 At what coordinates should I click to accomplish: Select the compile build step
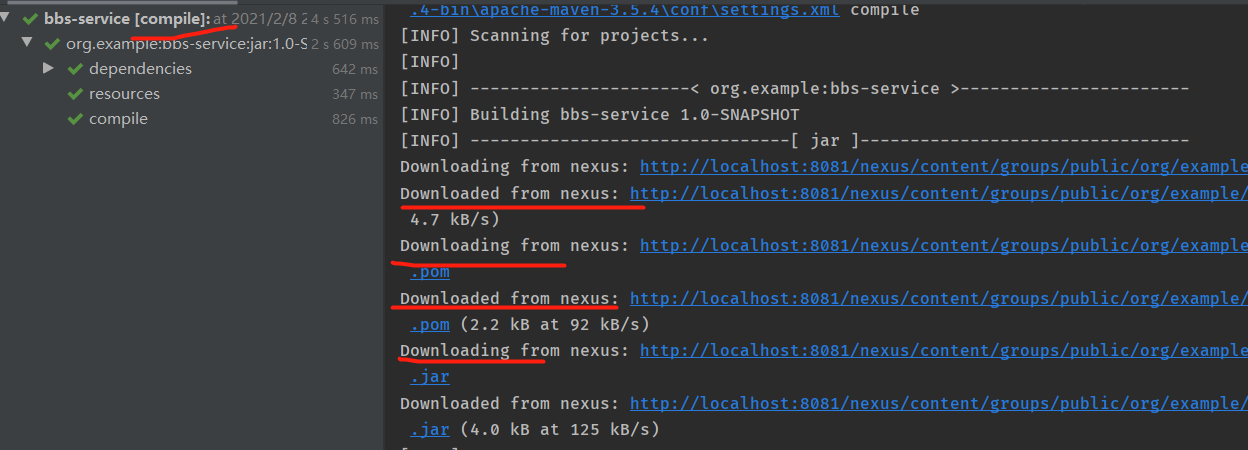[190, 119]
